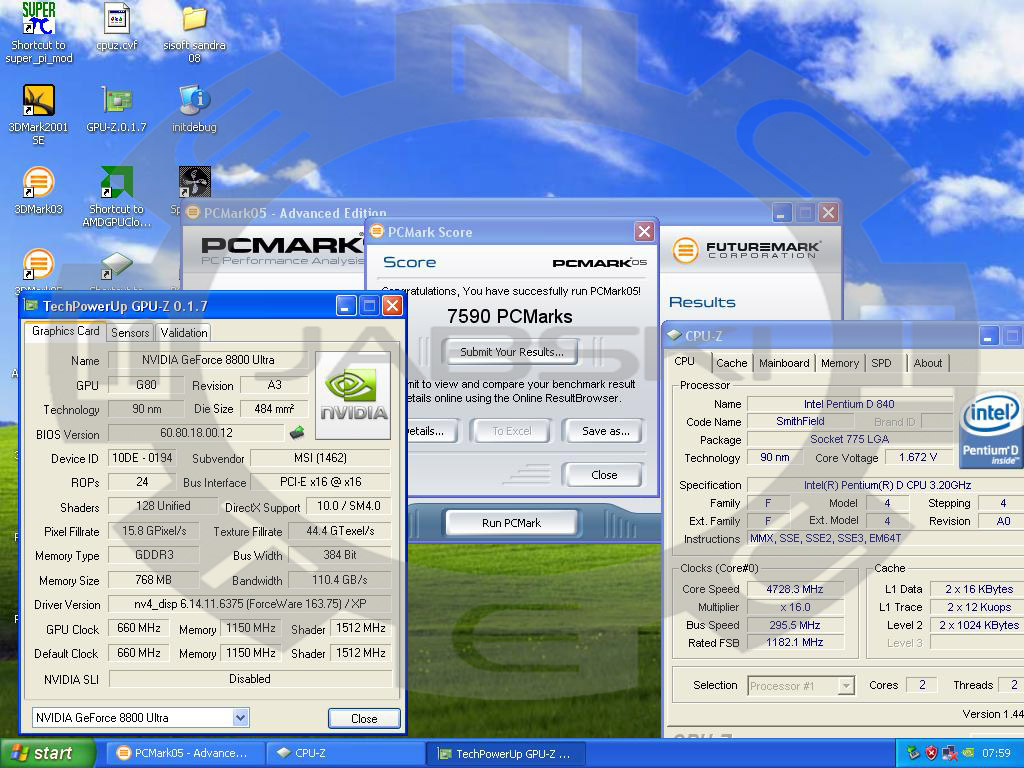Image resolution: width=1024 pixels, height=768 pixels.
Task: Expand the GeForce 8800 Ultra card dropdown
Action: pyautogui.click(x=240, y=718)
